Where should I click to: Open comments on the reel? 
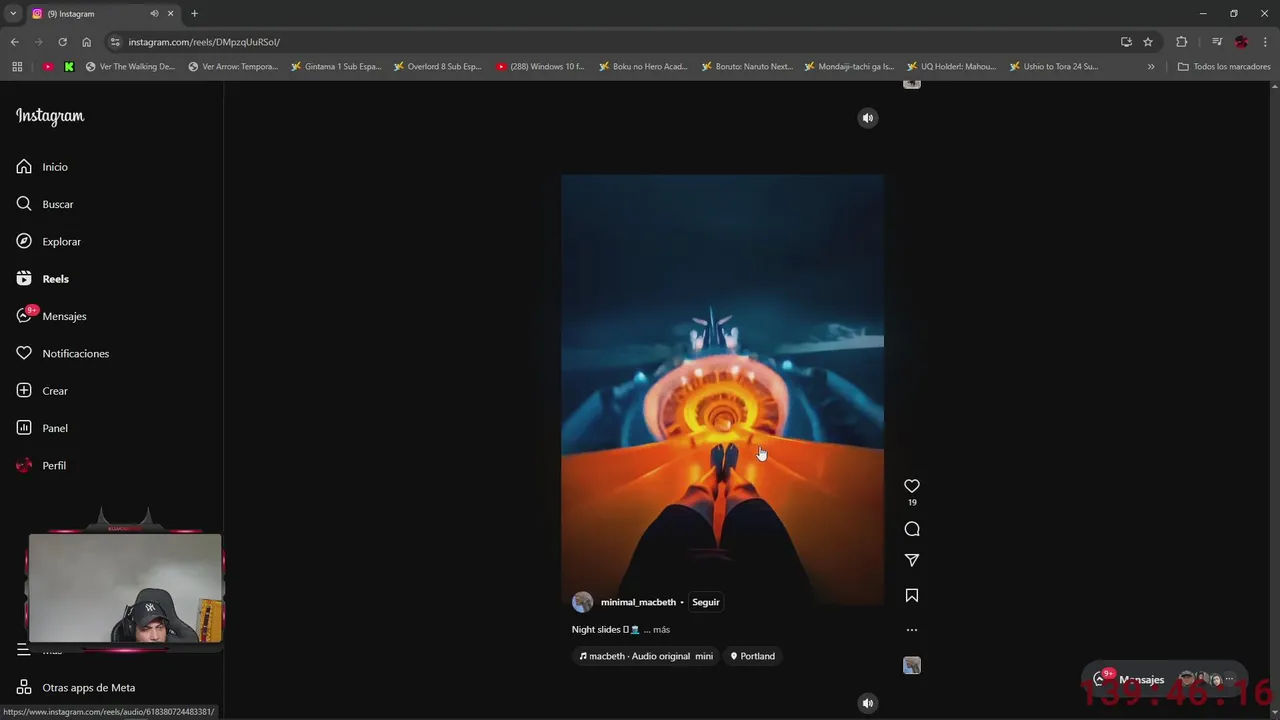coord(912,529)
